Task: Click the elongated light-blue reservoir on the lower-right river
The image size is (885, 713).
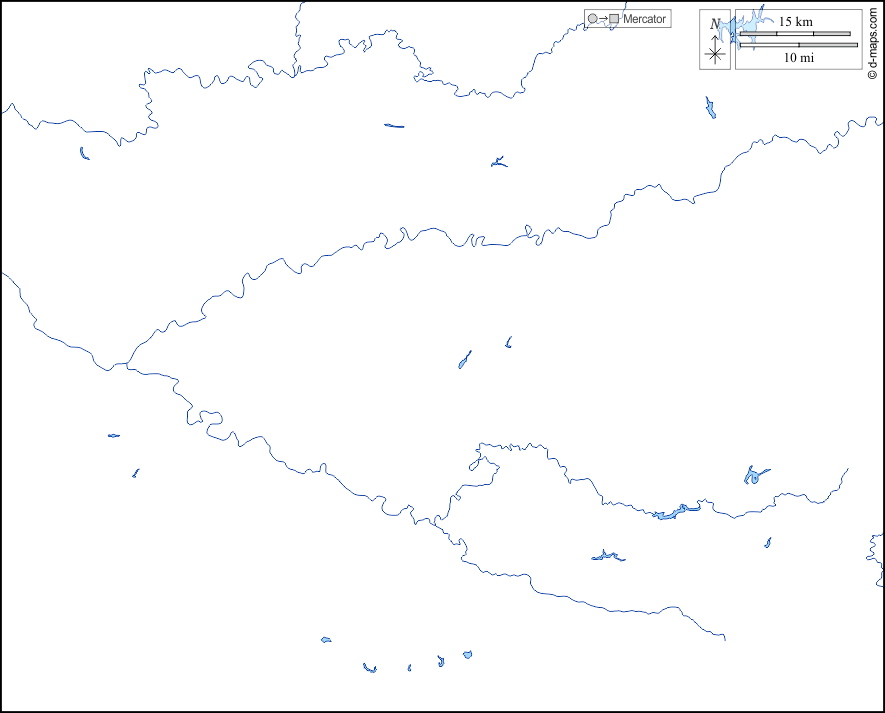Action: click(x=672, y=513)
